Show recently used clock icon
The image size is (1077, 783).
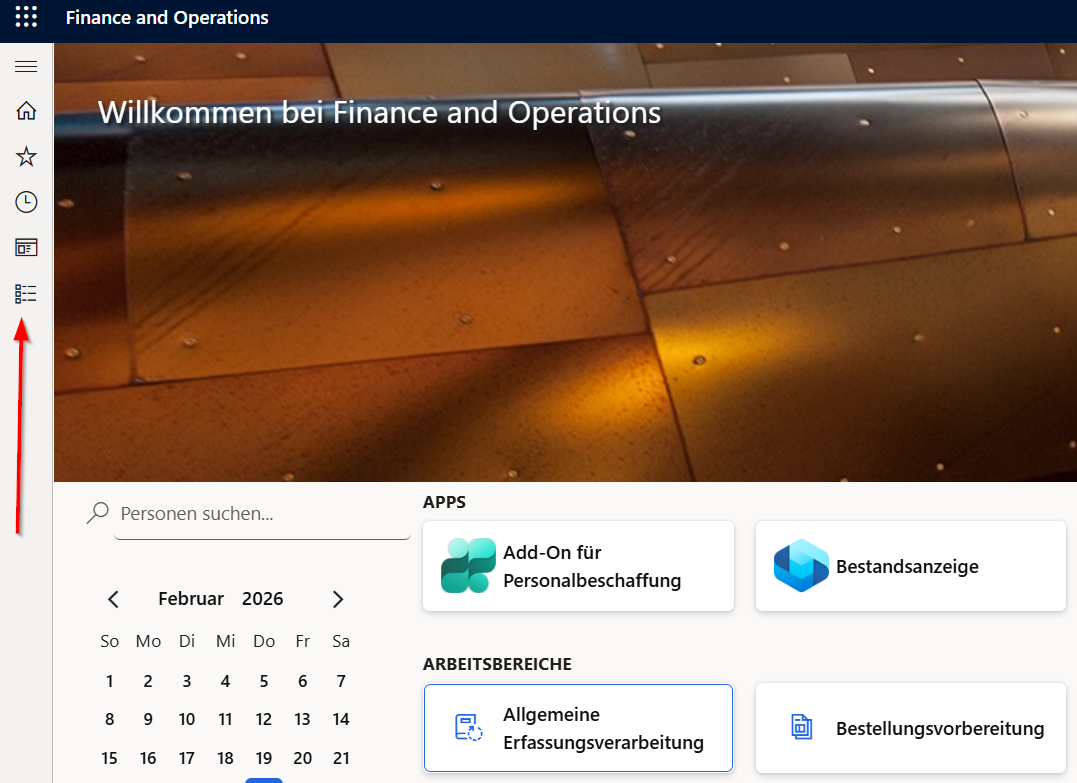26,202
